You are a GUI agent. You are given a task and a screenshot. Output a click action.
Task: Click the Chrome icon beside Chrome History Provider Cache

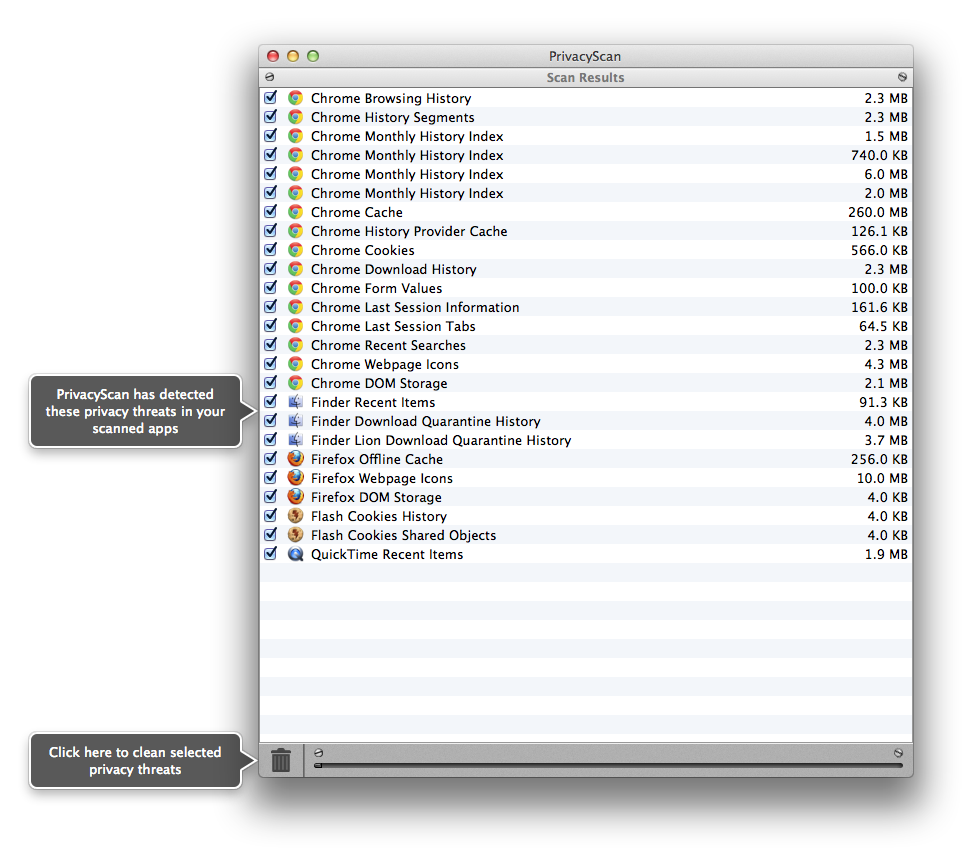click(295, 231)
